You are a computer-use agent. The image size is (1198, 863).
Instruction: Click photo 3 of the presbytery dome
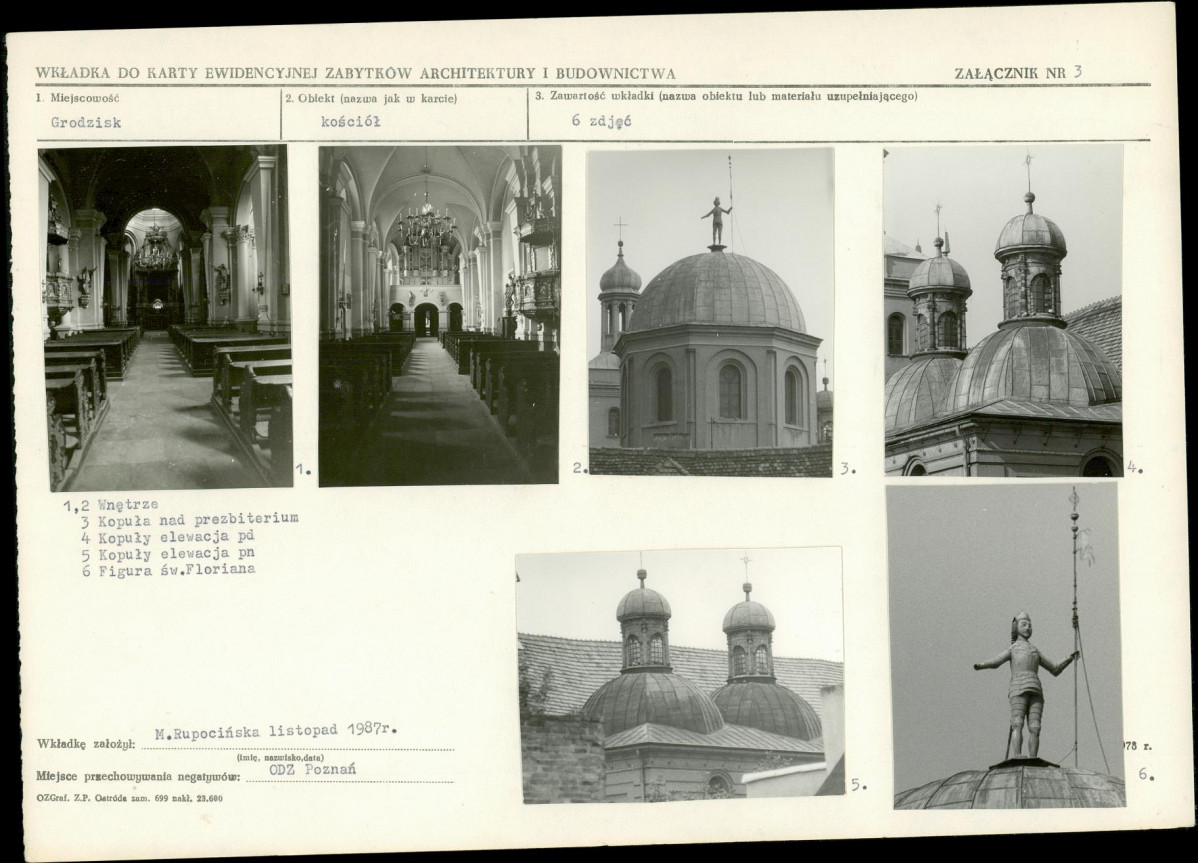710,312
